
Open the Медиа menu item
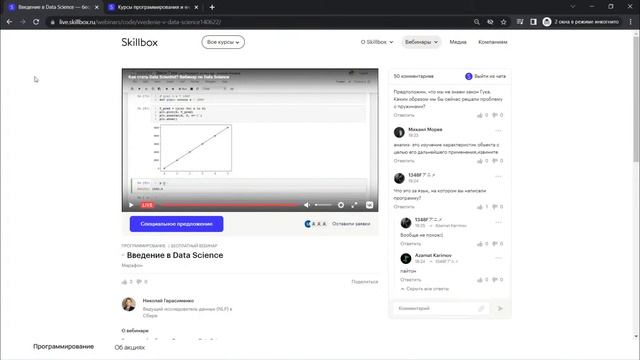pyautogui.click(x=458, y=42)
